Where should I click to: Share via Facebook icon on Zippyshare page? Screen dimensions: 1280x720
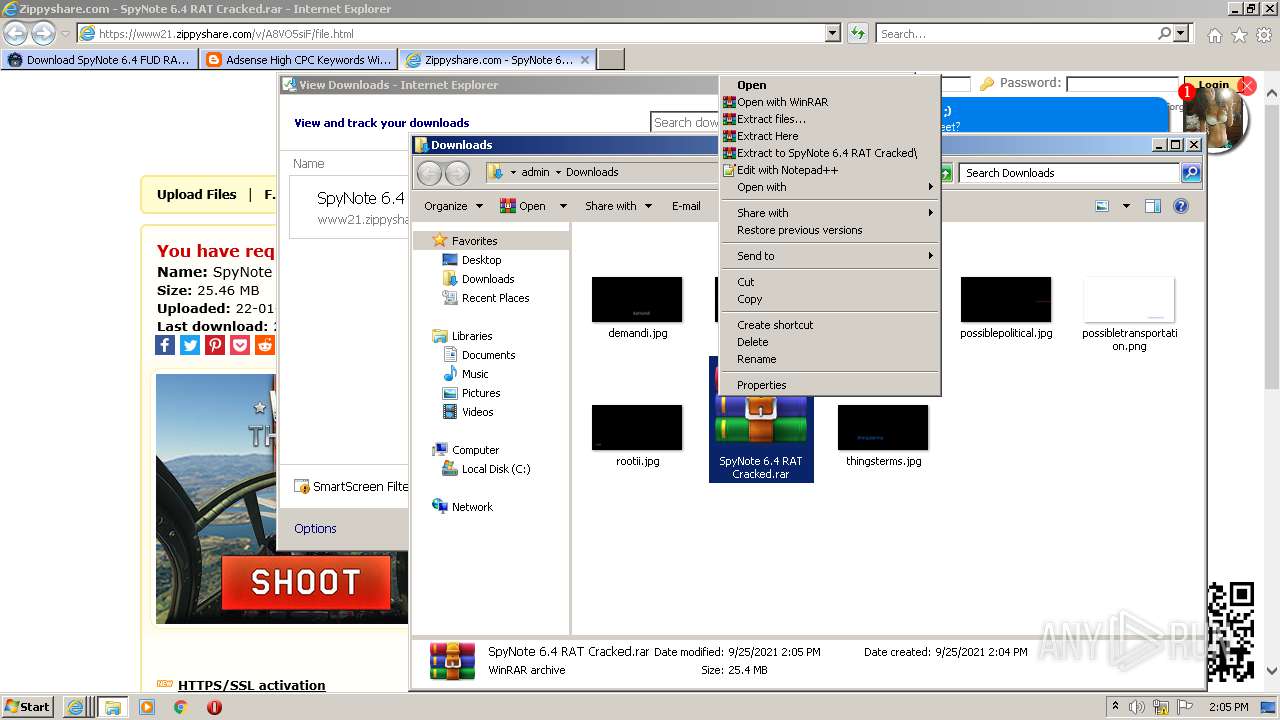(x=165, y=345)
